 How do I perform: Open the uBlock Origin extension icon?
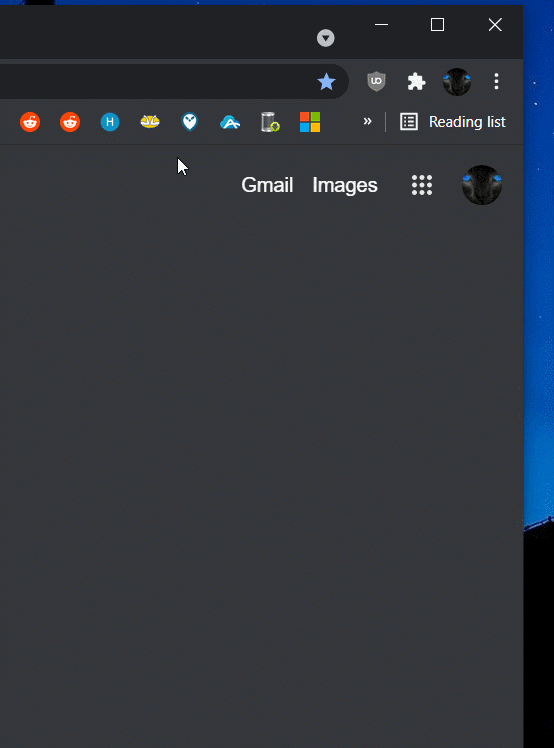[376, 81]
